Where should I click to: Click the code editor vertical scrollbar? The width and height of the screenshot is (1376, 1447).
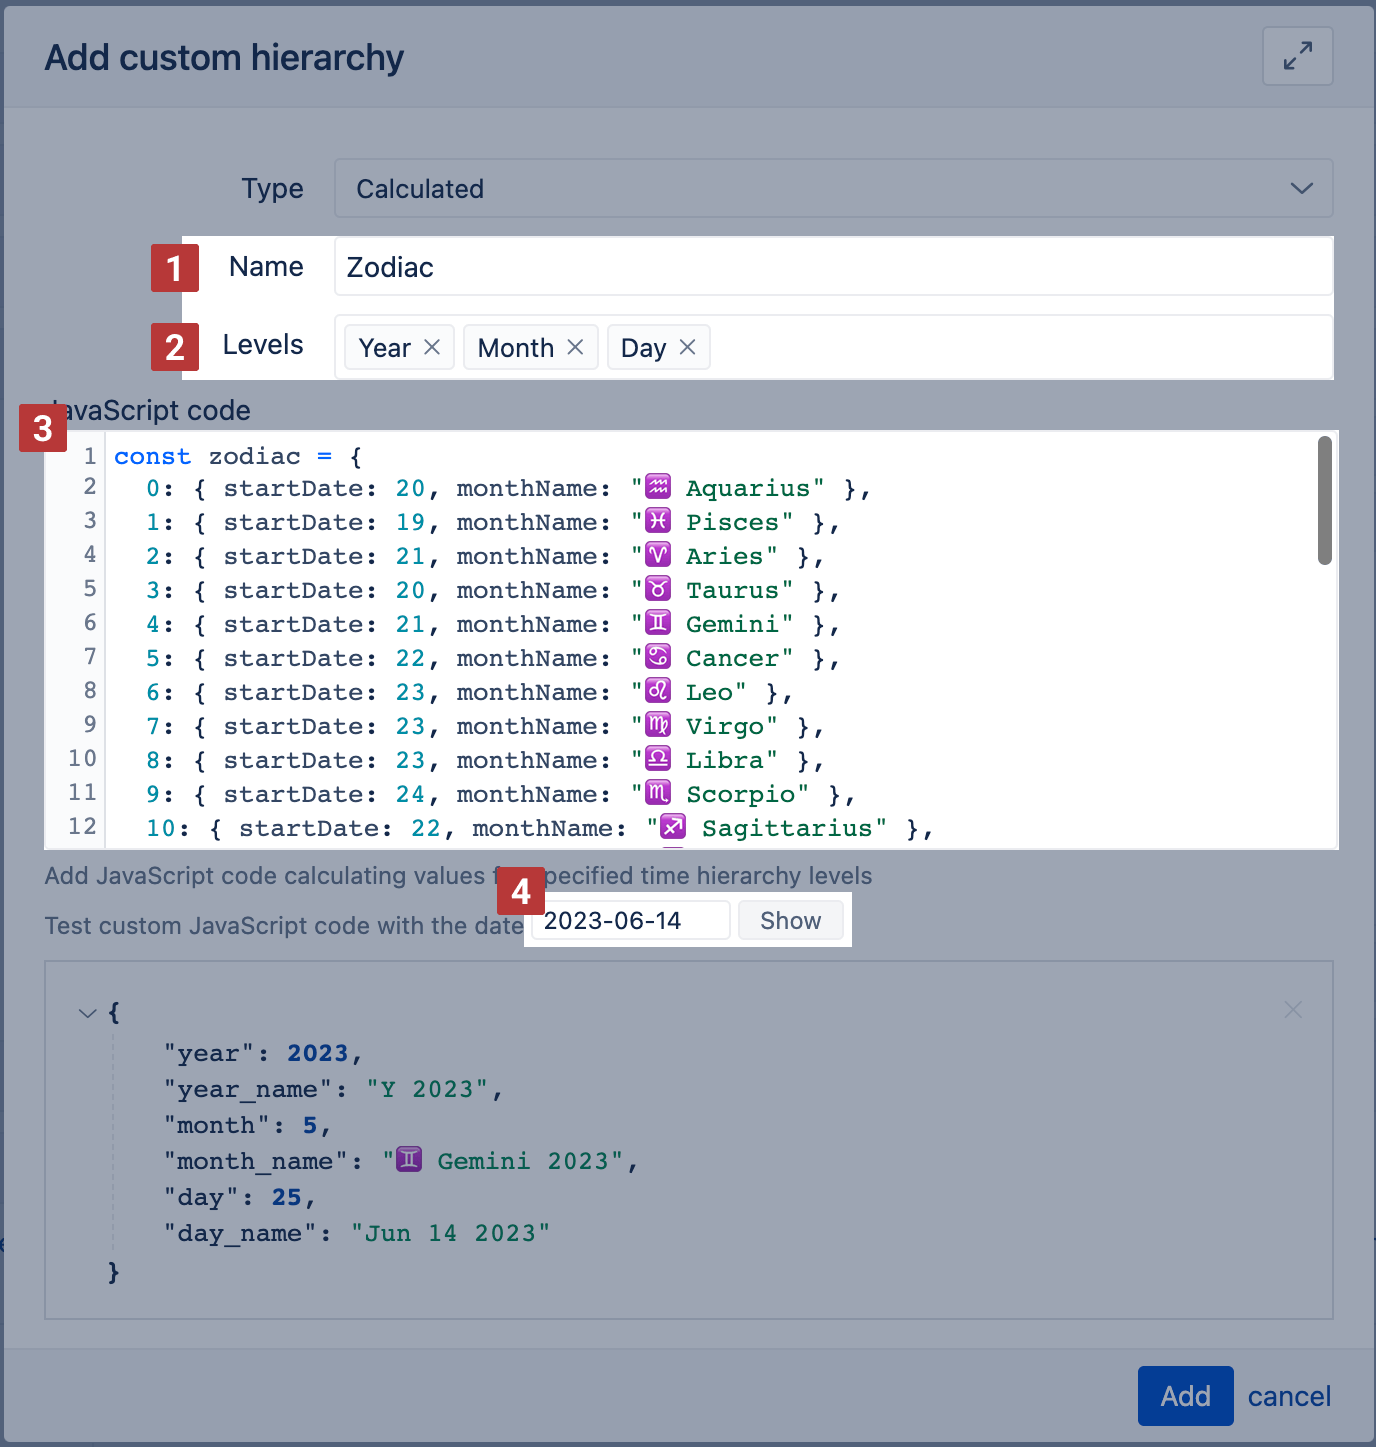coord(1324,500)
